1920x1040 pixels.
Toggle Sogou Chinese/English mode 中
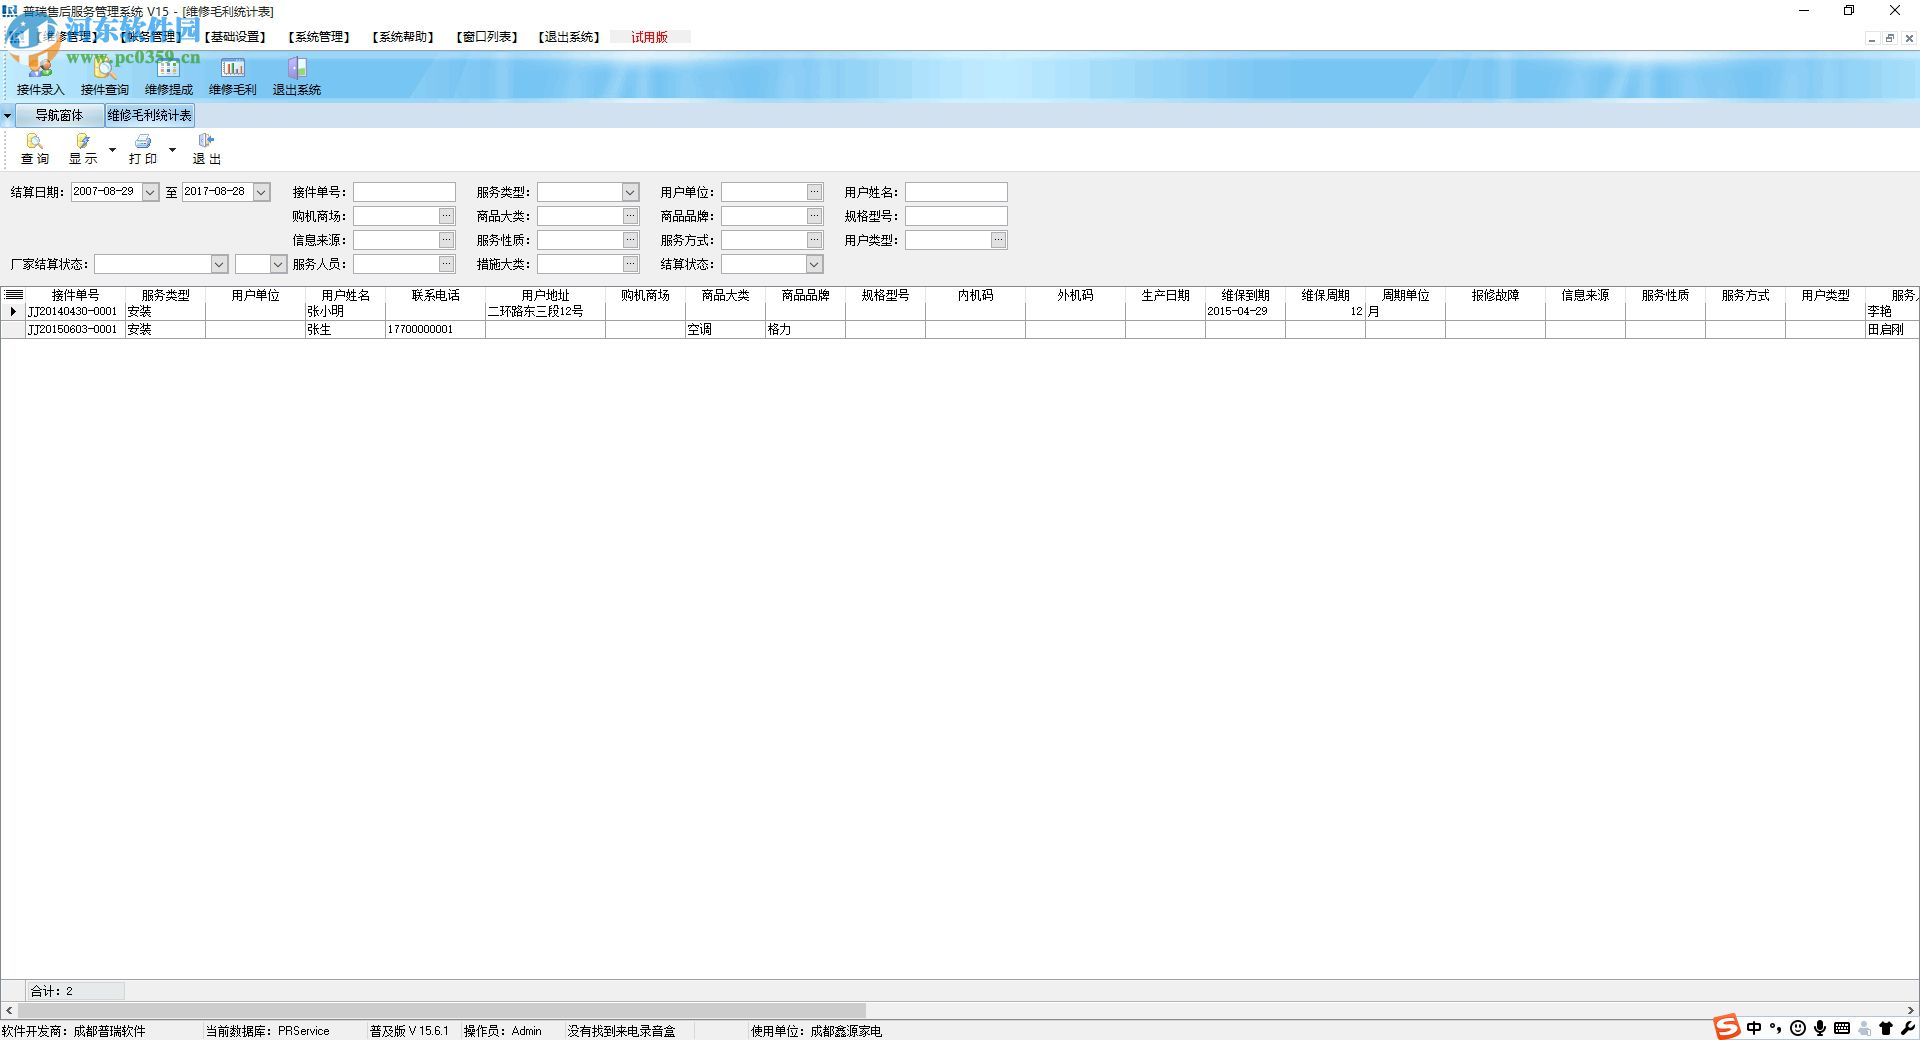(1754, 1028)
